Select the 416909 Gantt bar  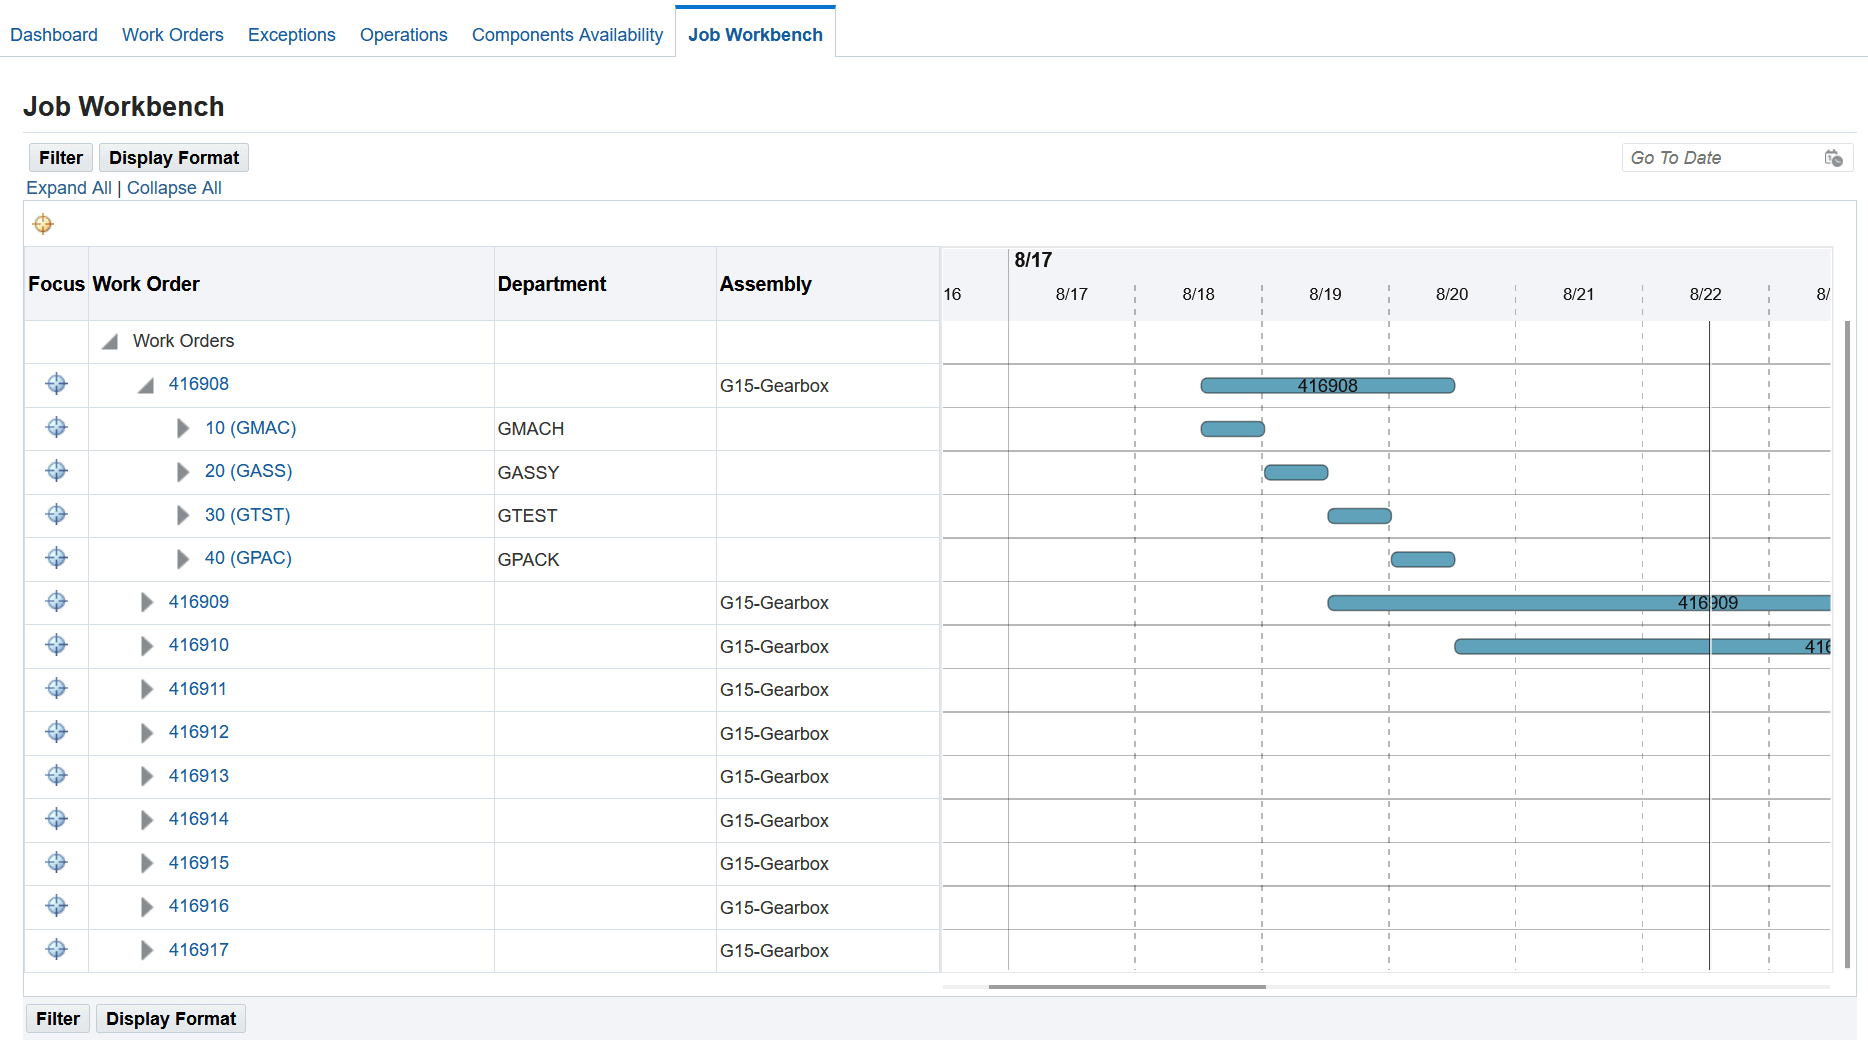(1579, 603)
